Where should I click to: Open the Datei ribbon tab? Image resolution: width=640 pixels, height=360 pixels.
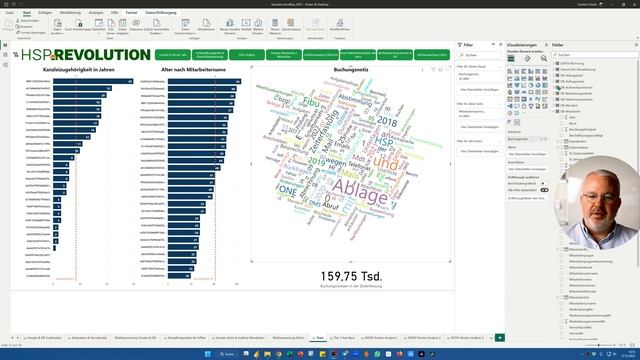pos(9,13)
